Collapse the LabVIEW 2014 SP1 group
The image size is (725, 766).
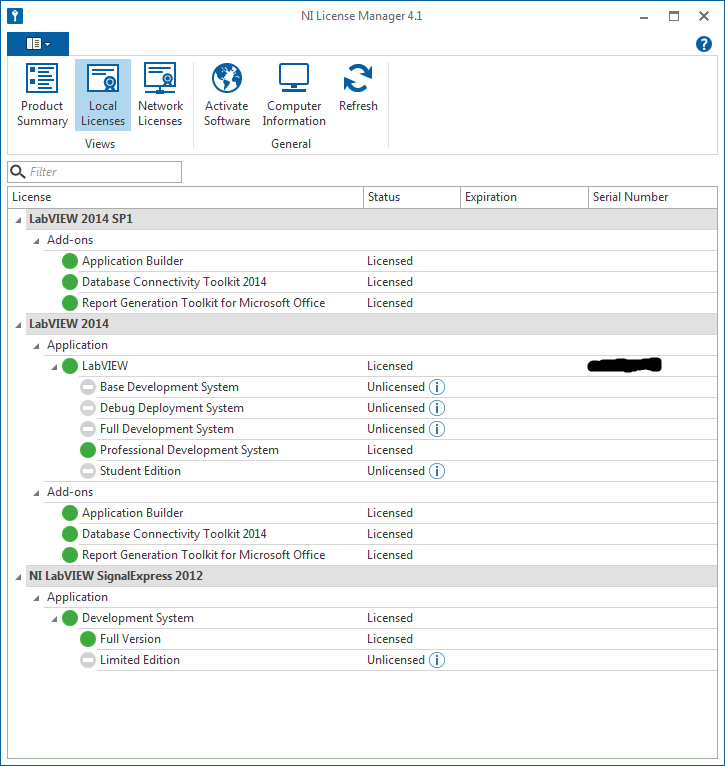[19, 220]
